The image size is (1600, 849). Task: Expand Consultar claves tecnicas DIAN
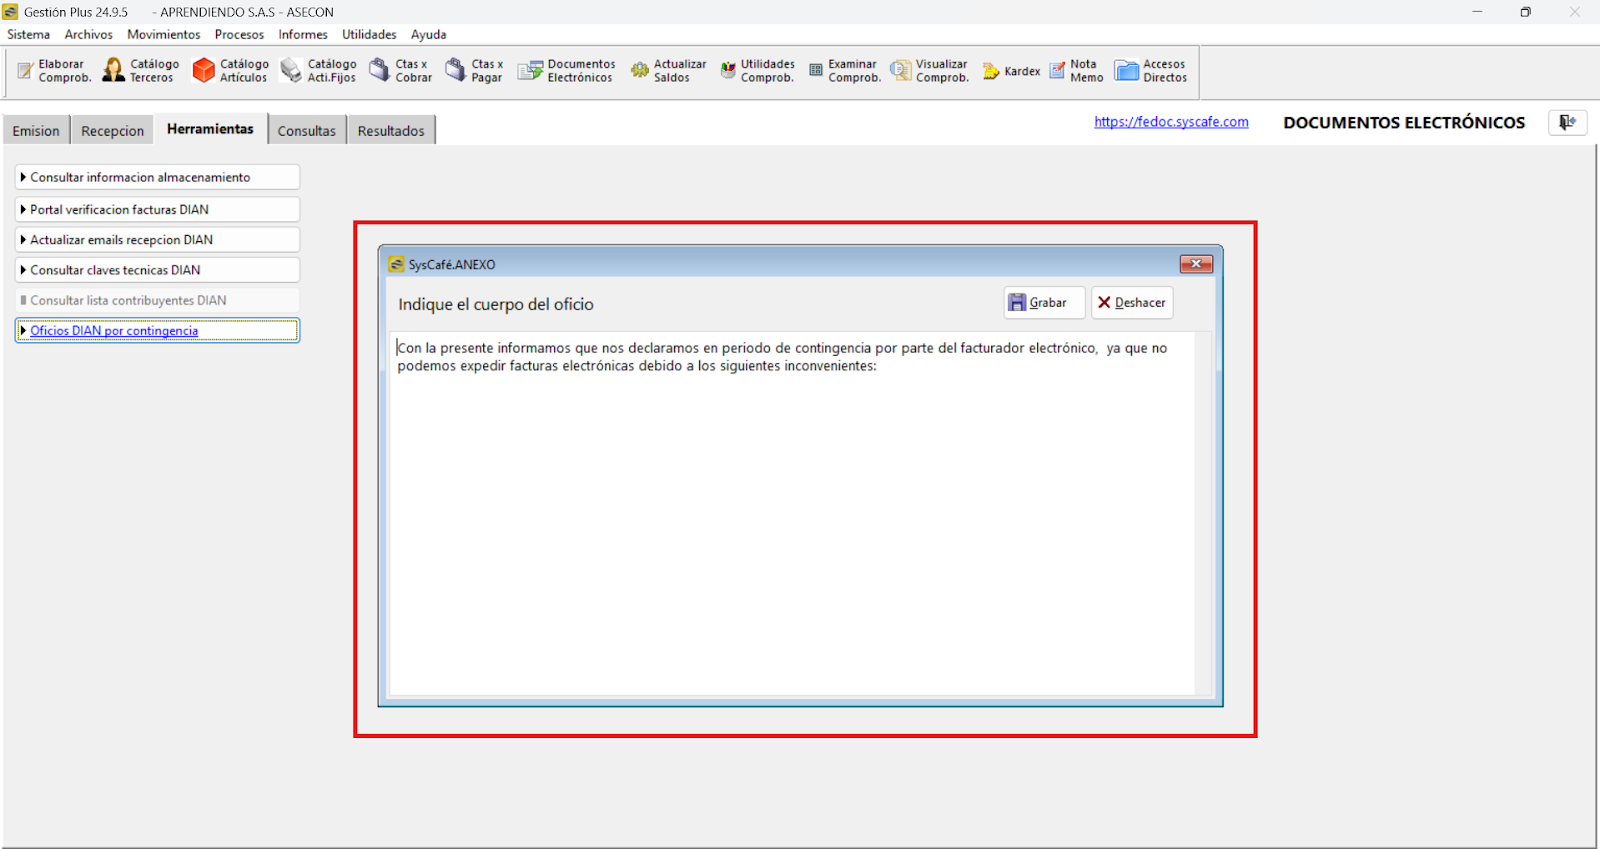point(157,270)
